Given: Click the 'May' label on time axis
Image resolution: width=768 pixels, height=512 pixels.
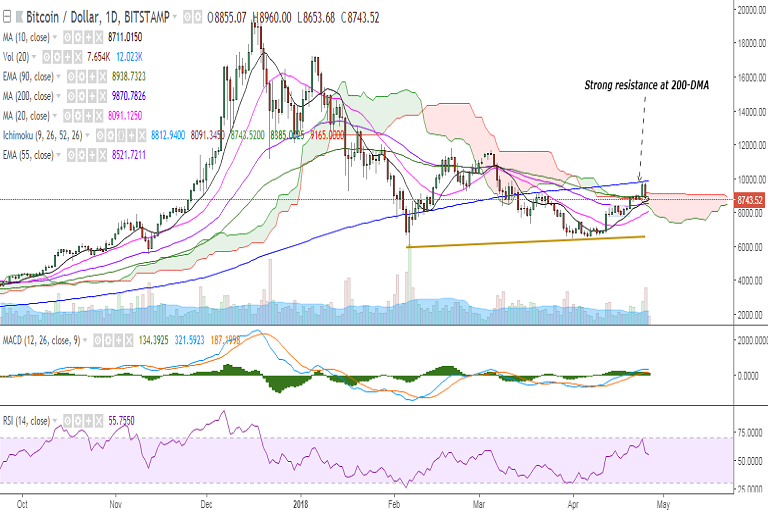Looking at the screenshot, I should (663, 504).
